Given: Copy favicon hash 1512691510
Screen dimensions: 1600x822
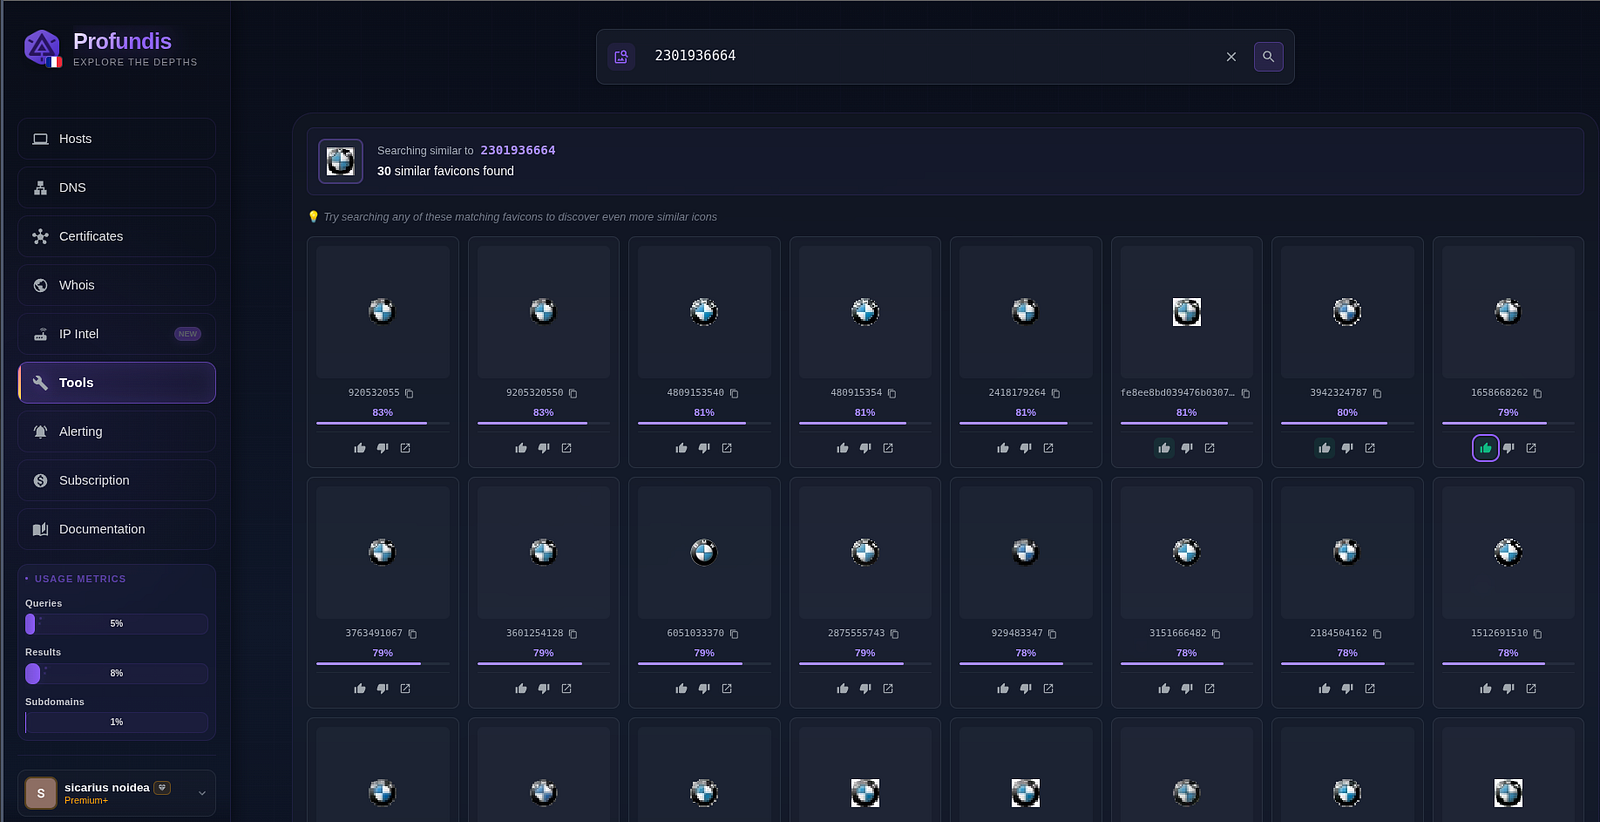Looking at the screenshot, I should tap(1537, 634).
